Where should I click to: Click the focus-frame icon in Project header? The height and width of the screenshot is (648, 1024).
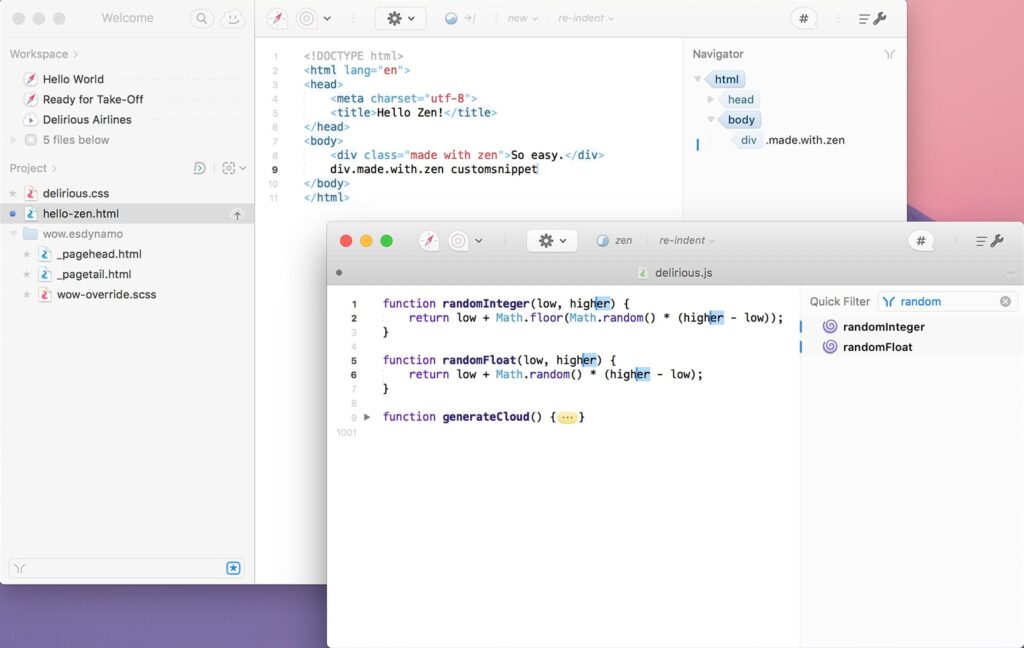pos(229,168)
